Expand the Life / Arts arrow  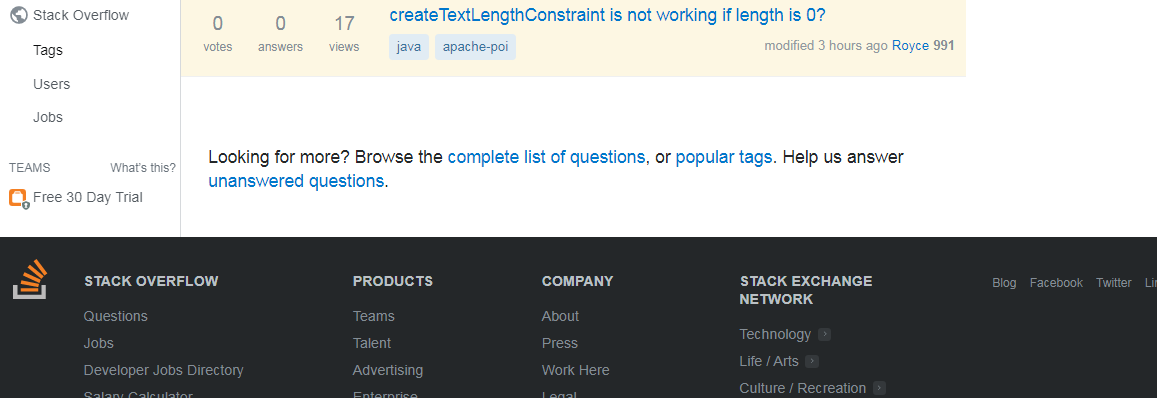click(x=812, y=361)
